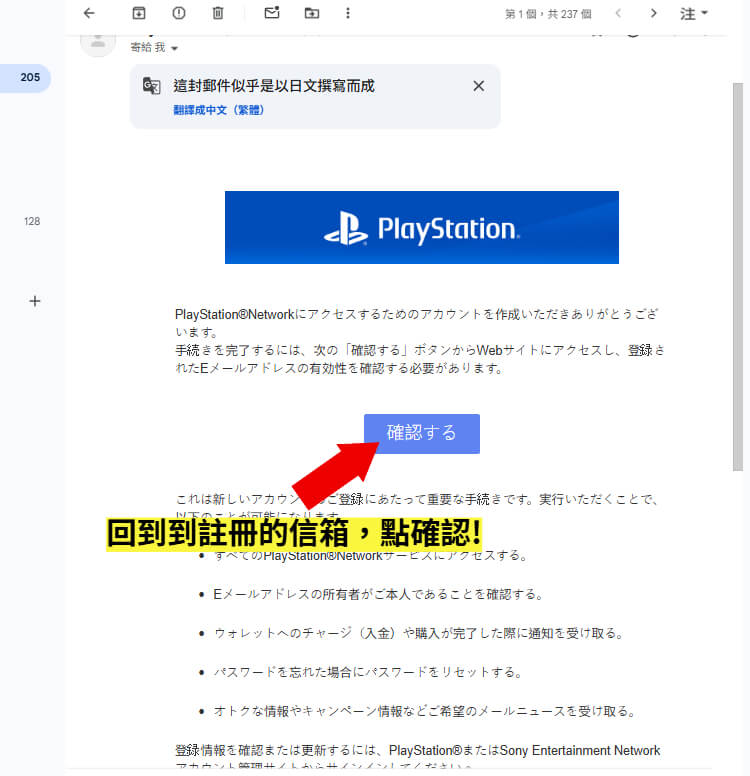Mark the email as unread
The height and width of the screenshot is (776, 750).
pos(272,13)
